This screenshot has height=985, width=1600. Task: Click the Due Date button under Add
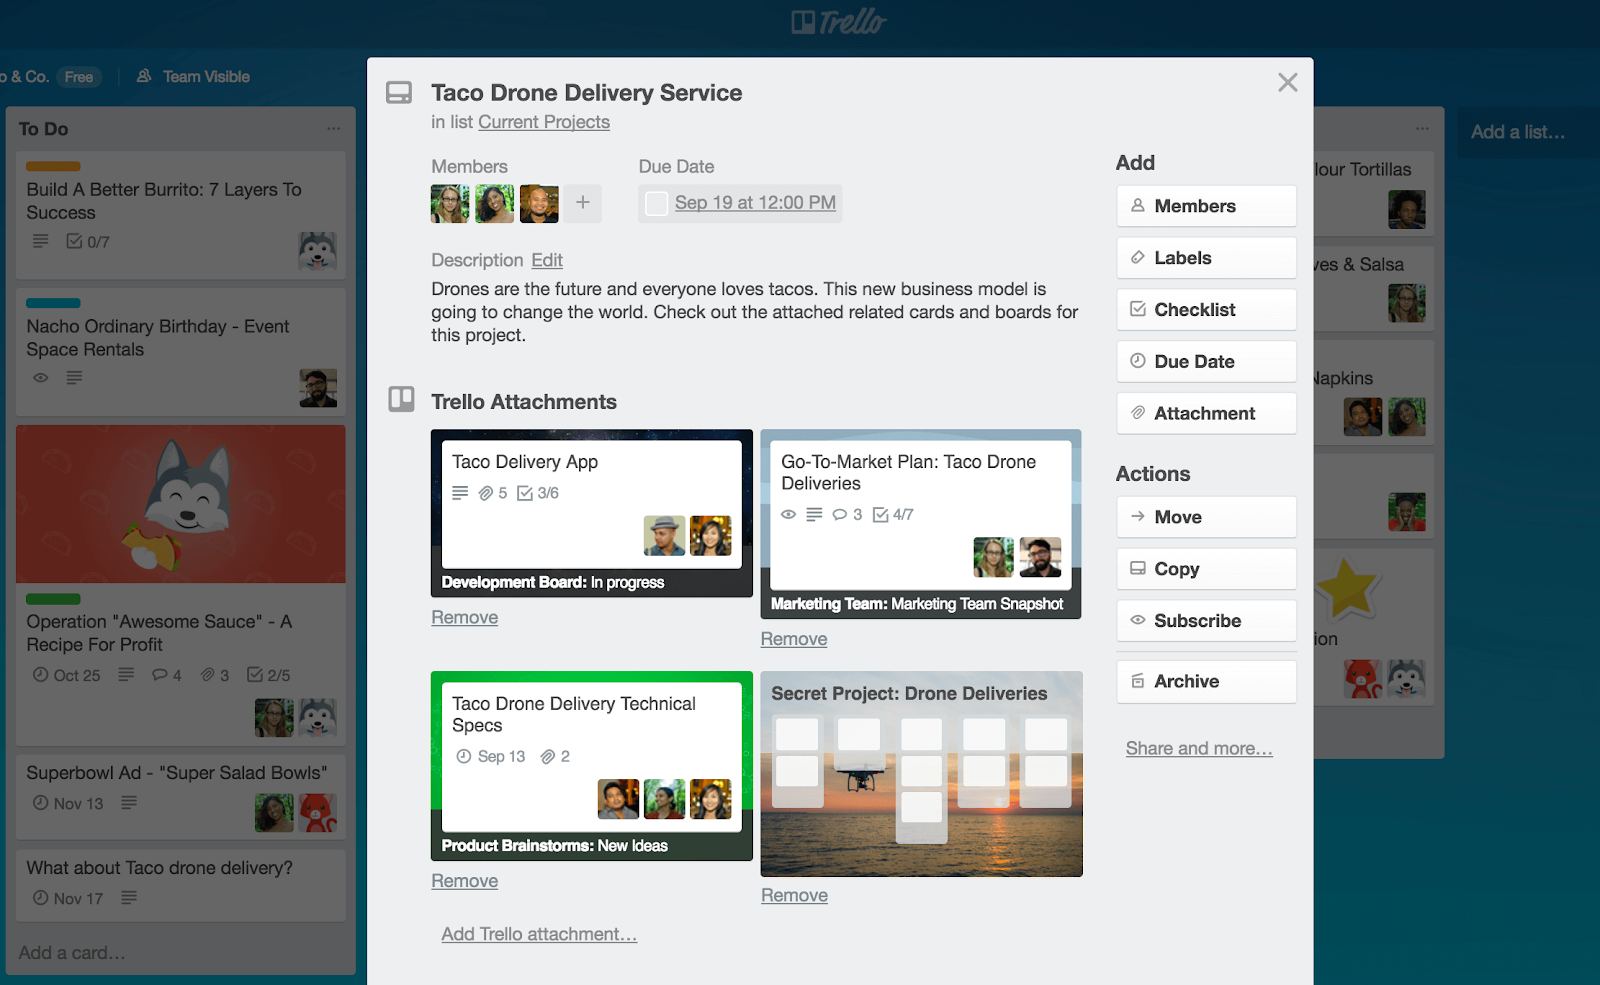point(1206,362)
